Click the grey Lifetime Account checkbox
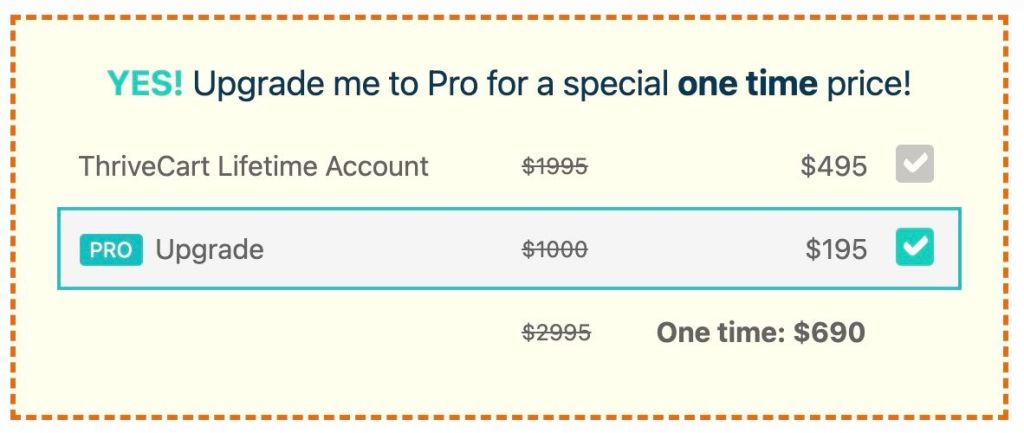Viewport: 1024px width, 433px height. [x=914, y=164]
